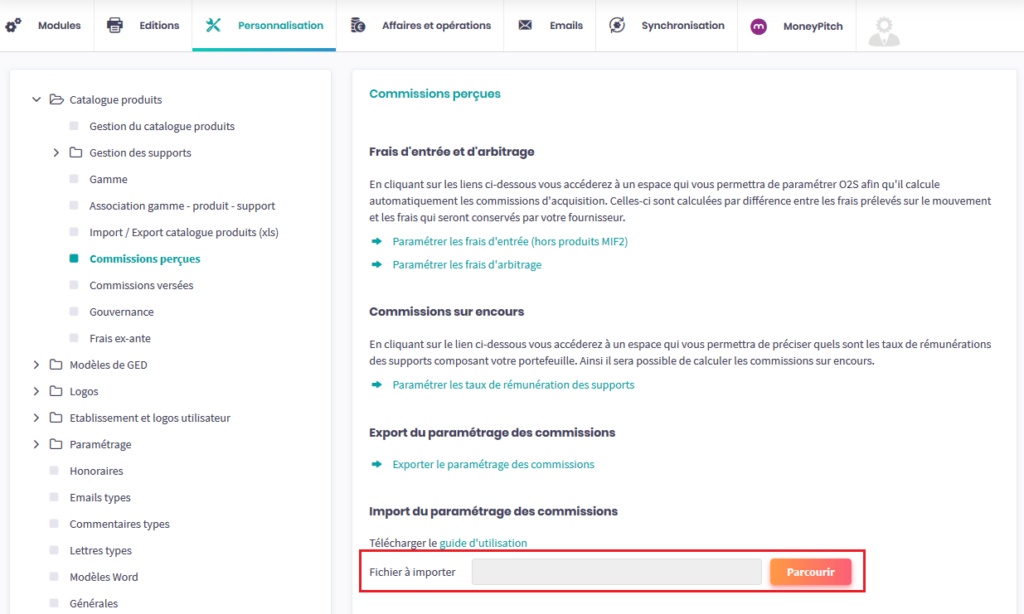This screenshot has width=1024, height=614.
Task: Click Exporter le paramétrage des commissions
Action: pos(493,464)
